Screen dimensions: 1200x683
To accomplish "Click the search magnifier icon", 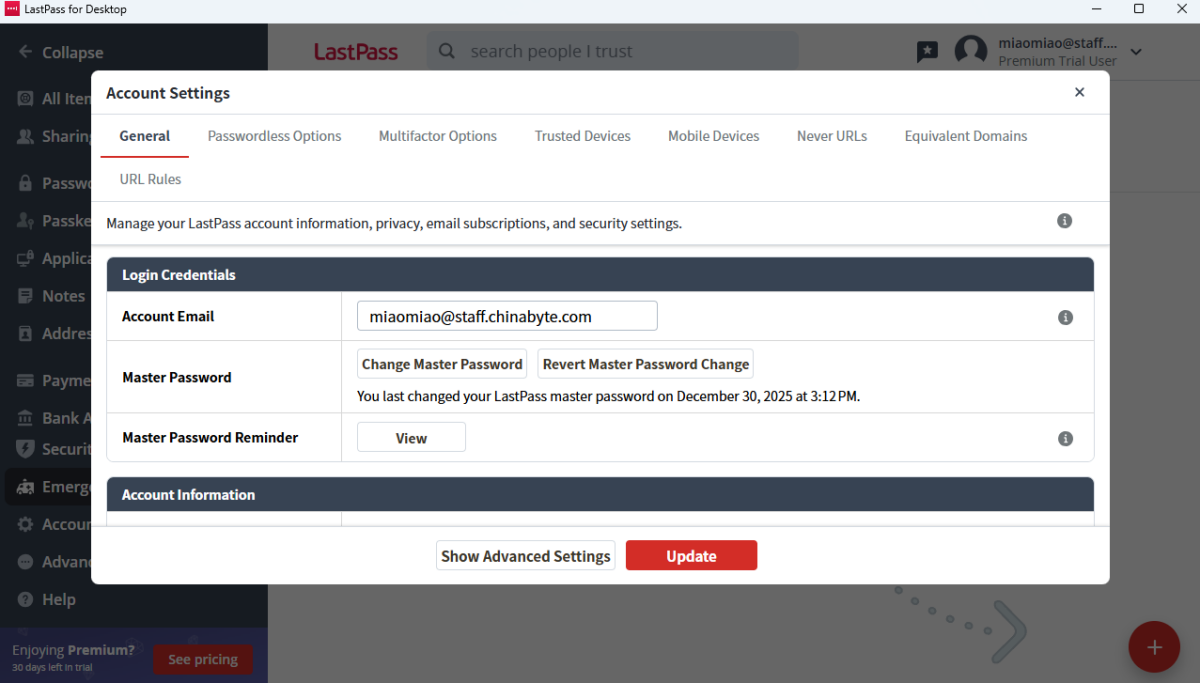I will (x=447, y=51).
